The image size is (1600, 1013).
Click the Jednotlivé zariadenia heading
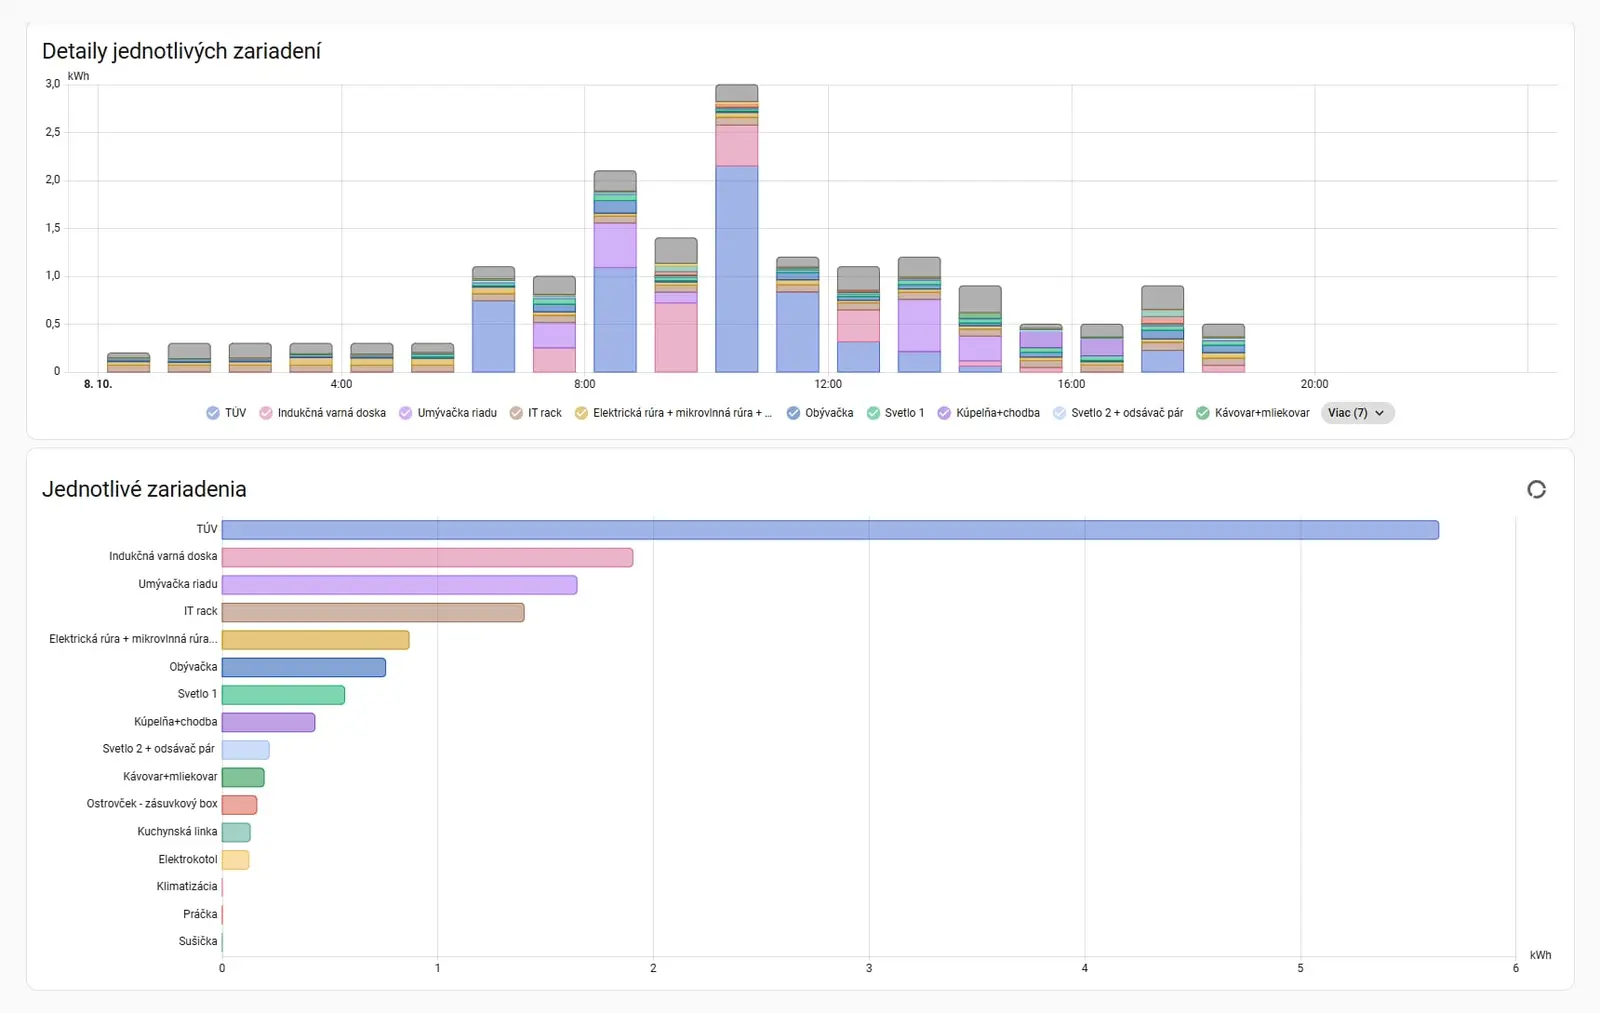pyautogui.click(x=144, y=489)
